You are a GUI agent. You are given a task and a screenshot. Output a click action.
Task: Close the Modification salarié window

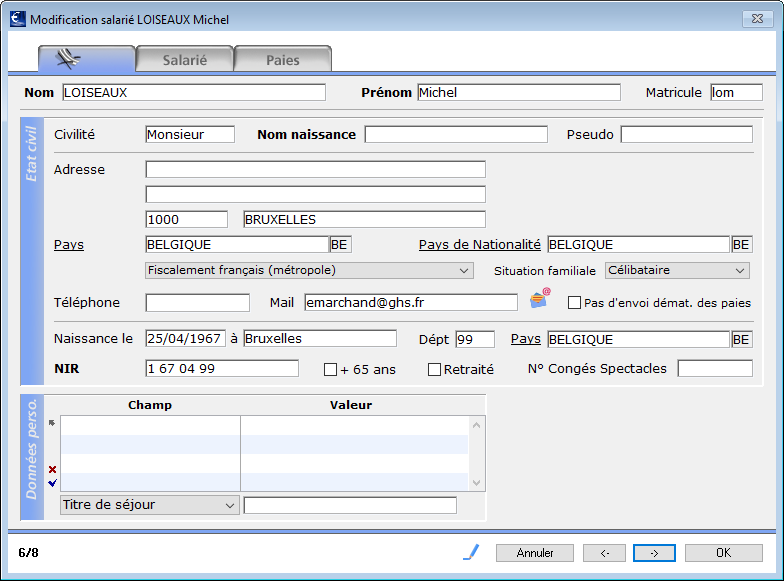758,19
